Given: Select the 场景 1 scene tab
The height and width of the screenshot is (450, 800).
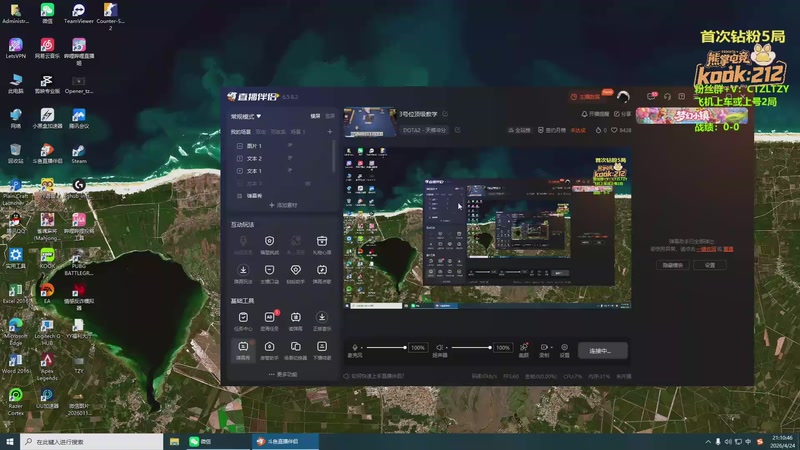Looking at the screenshot, I should [x=297, y=132].
